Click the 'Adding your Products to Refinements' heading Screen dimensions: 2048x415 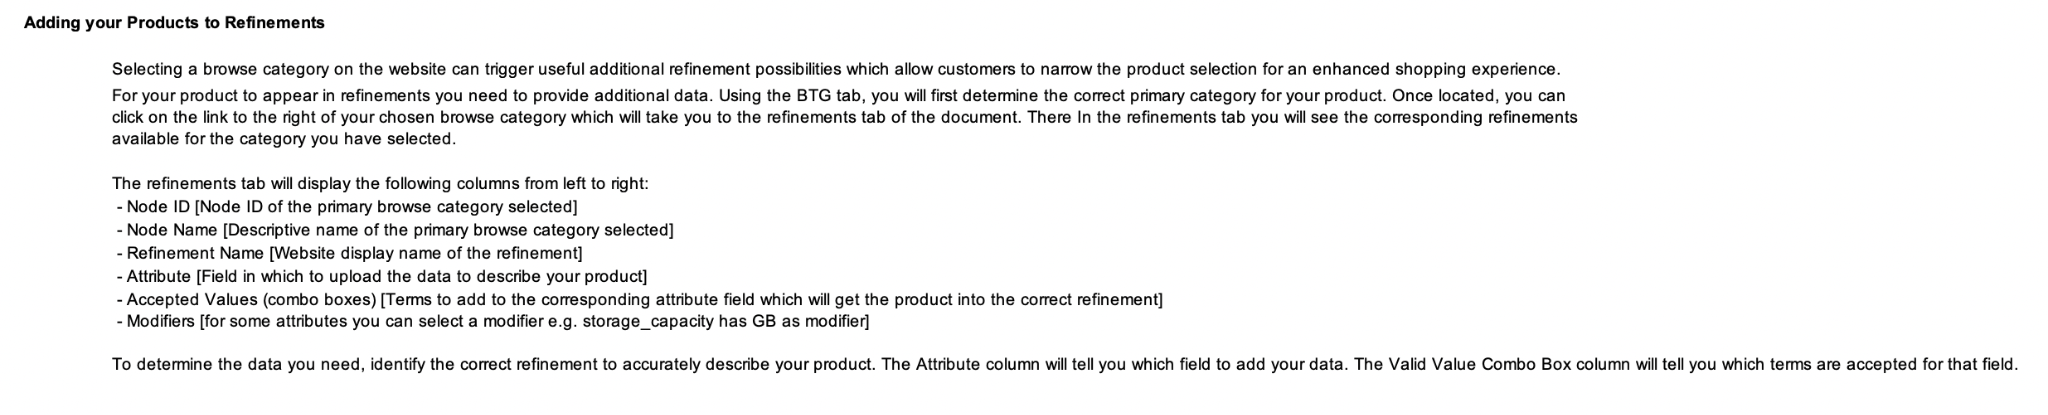click(174, 22)
